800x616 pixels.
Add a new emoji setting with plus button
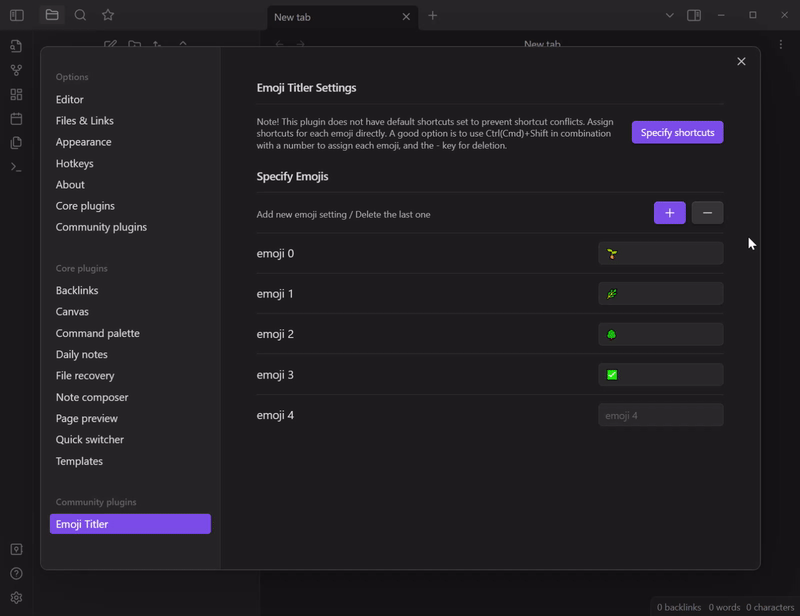click(669, 212)
